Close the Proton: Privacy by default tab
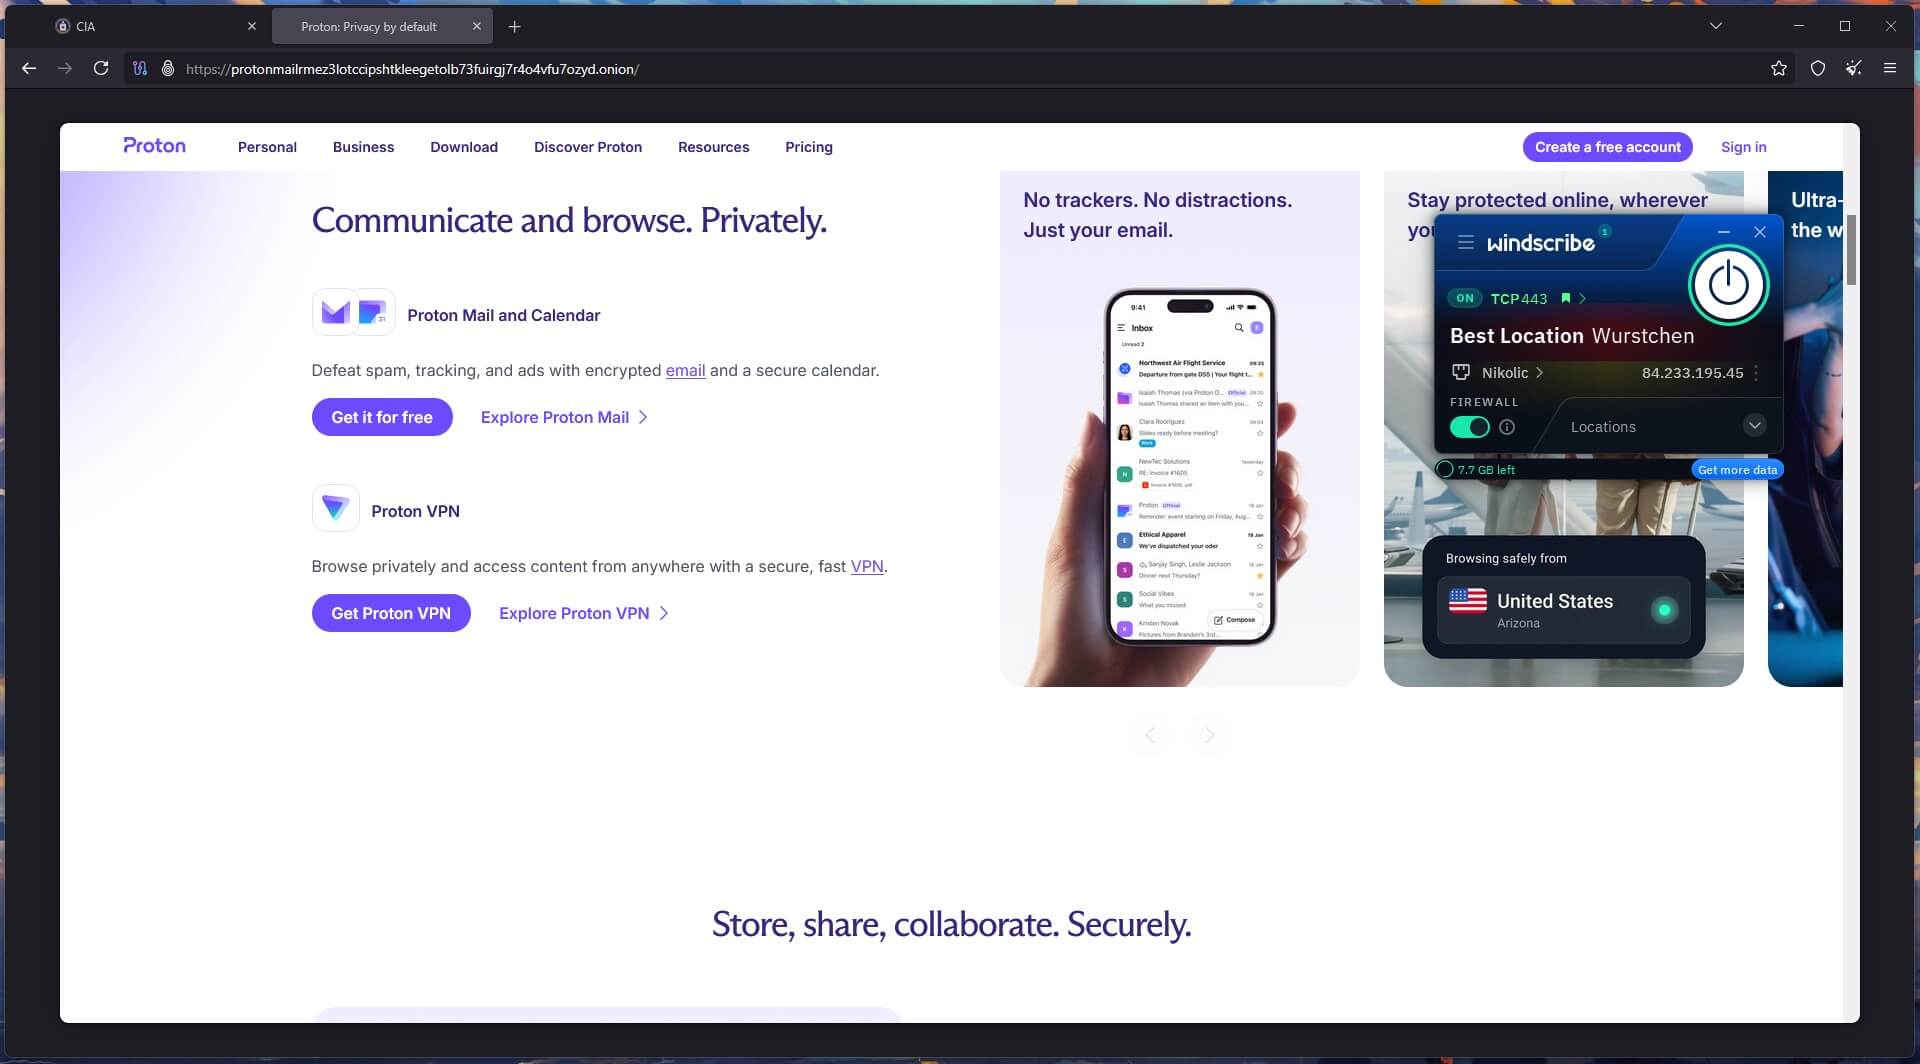 477,27
